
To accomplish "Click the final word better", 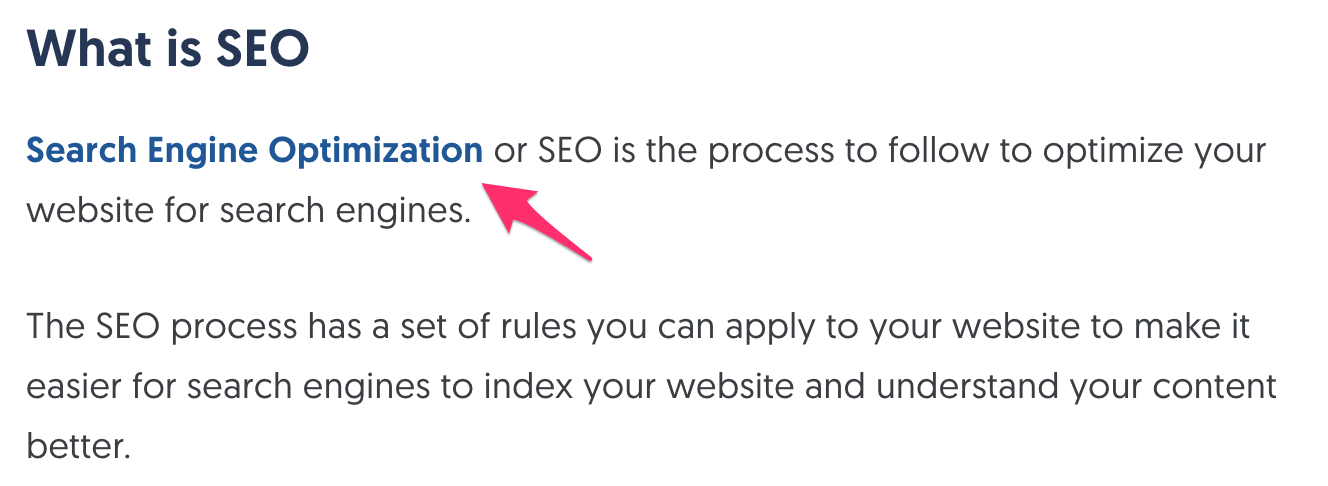I will tap(78, 446).
